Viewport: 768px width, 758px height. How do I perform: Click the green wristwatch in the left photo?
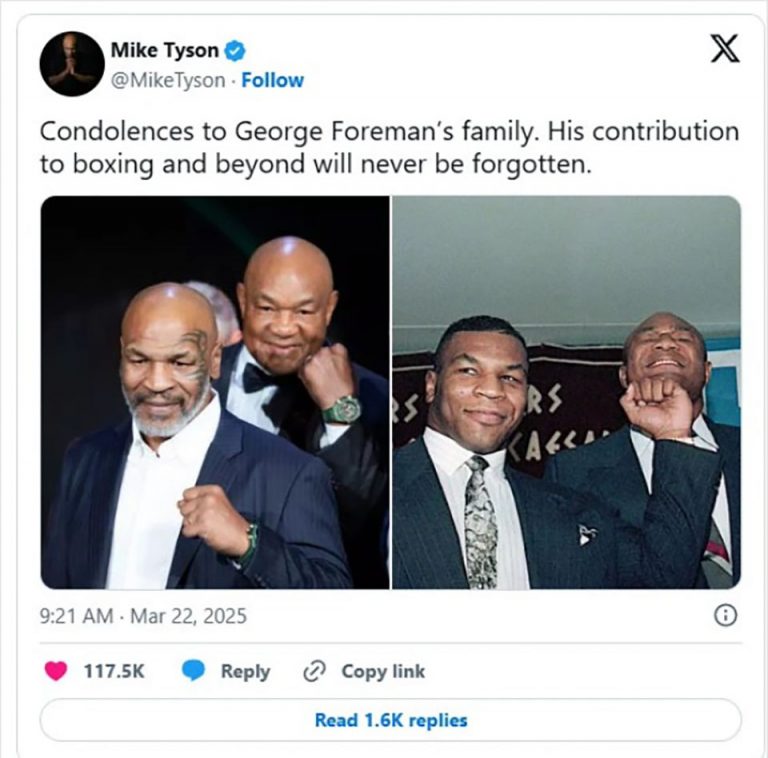point(341,408)
